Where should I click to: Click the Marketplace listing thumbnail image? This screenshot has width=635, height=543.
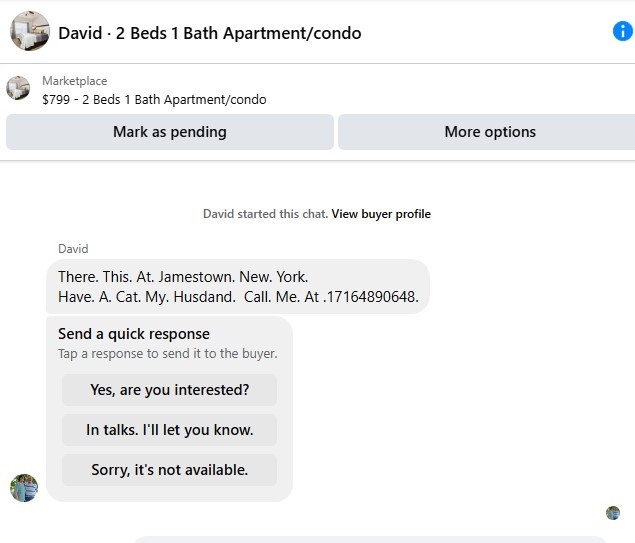pos(18,88)
